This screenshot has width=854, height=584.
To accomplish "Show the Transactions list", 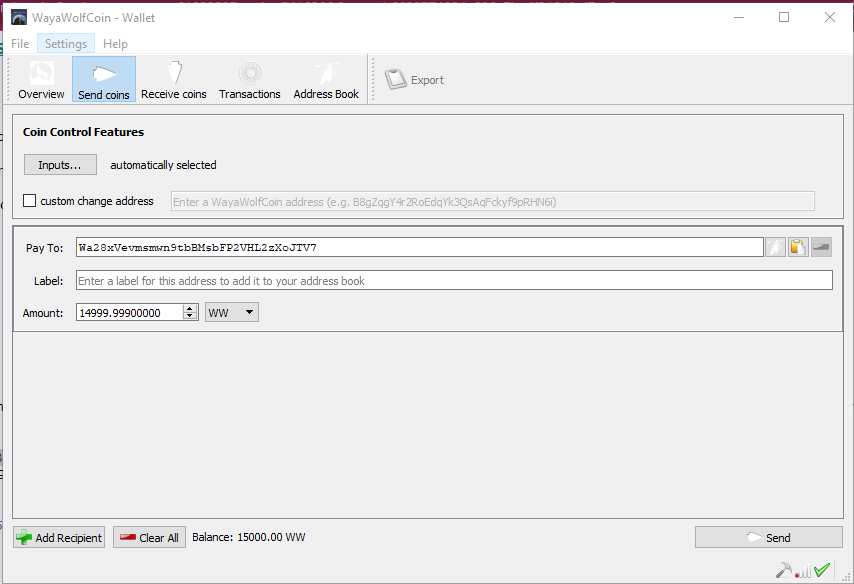I will [x=249, y=80].
